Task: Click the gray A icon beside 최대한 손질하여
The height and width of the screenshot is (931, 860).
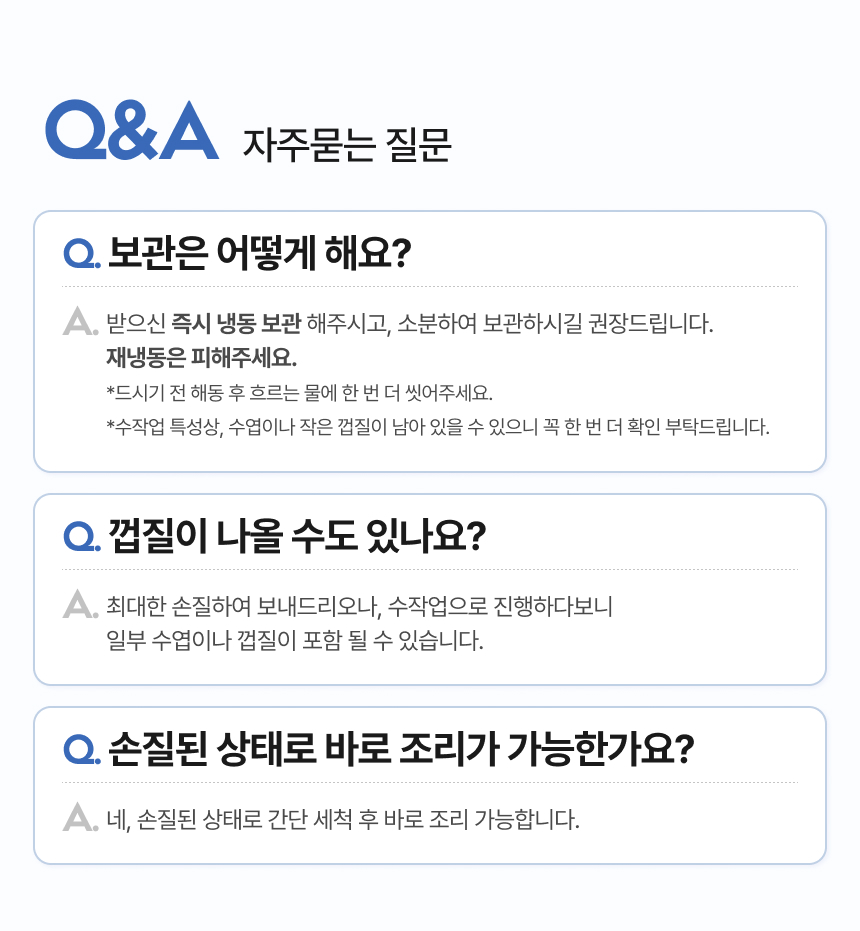Action: tap(80, 604)
